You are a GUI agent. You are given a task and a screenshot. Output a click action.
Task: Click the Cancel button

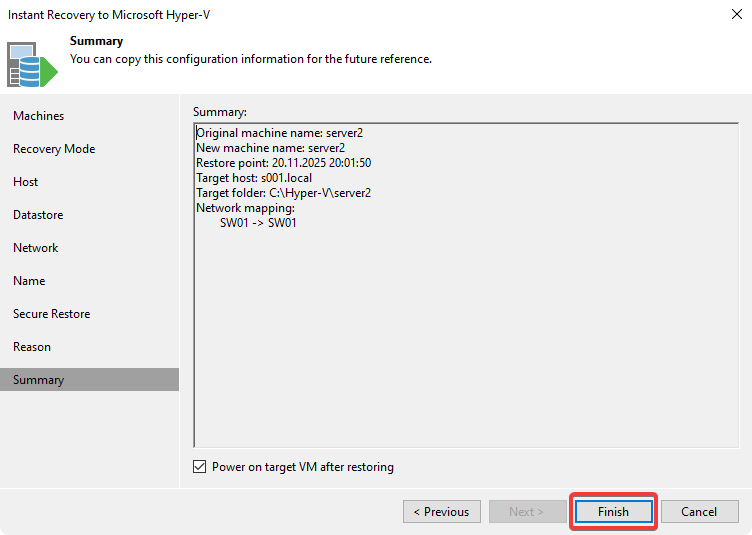[699, 511]
